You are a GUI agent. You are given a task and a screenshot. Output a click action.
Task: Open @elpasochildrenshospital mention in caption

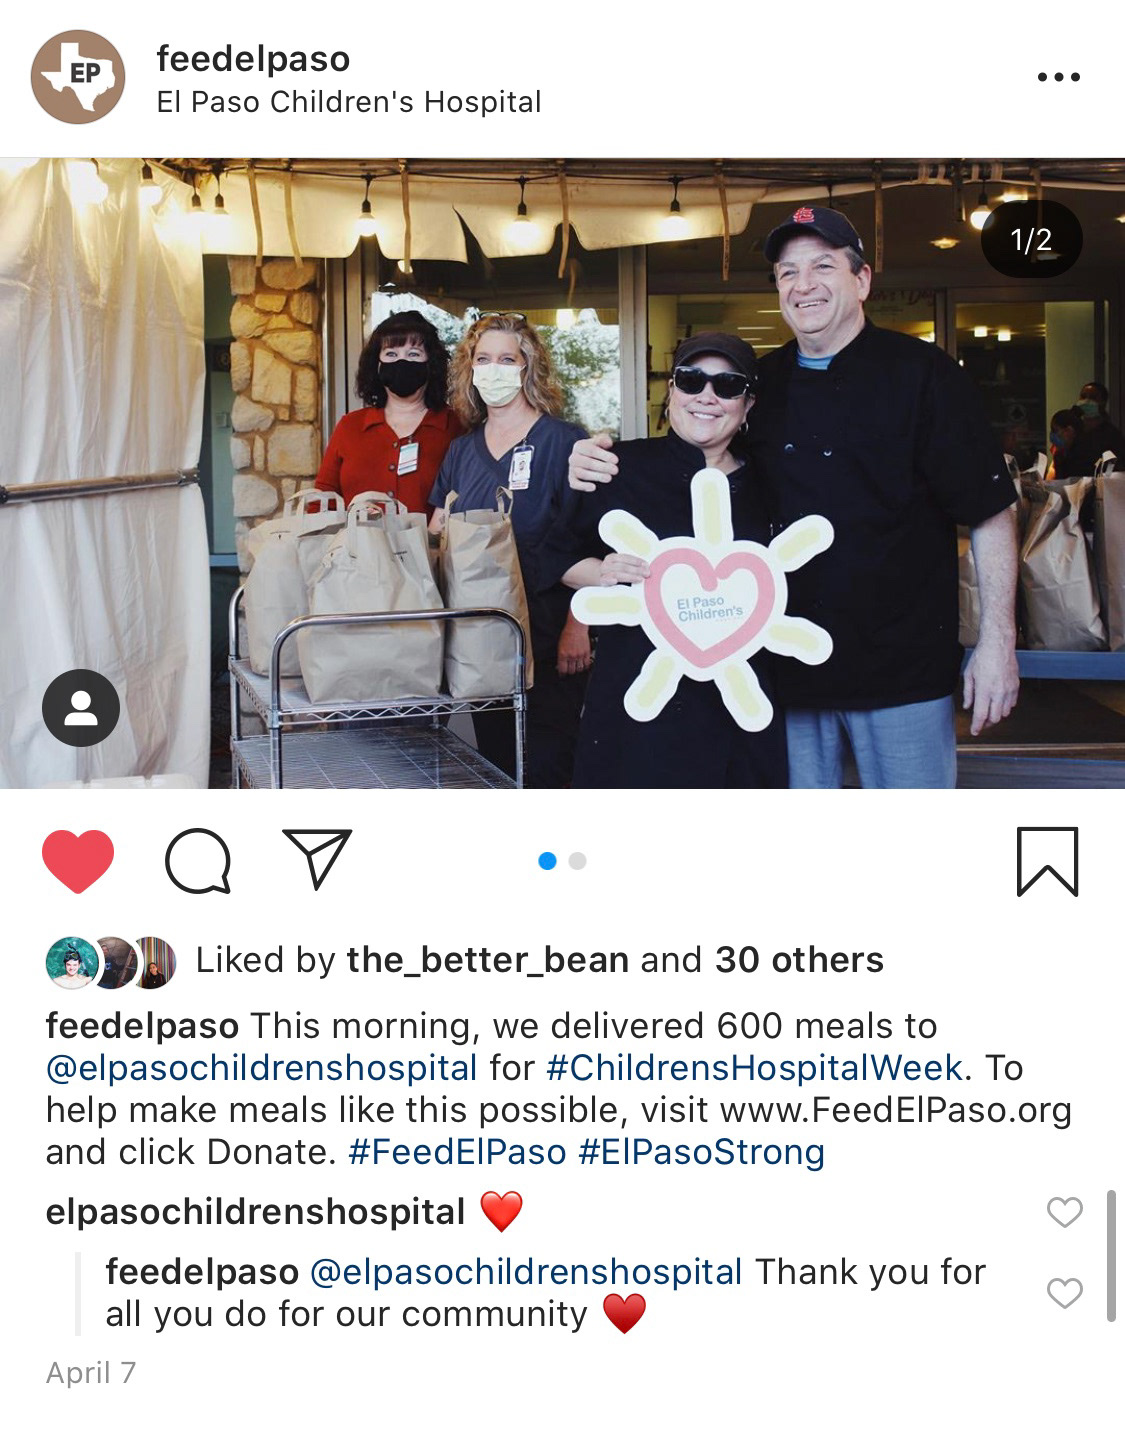click(262, 1068)
